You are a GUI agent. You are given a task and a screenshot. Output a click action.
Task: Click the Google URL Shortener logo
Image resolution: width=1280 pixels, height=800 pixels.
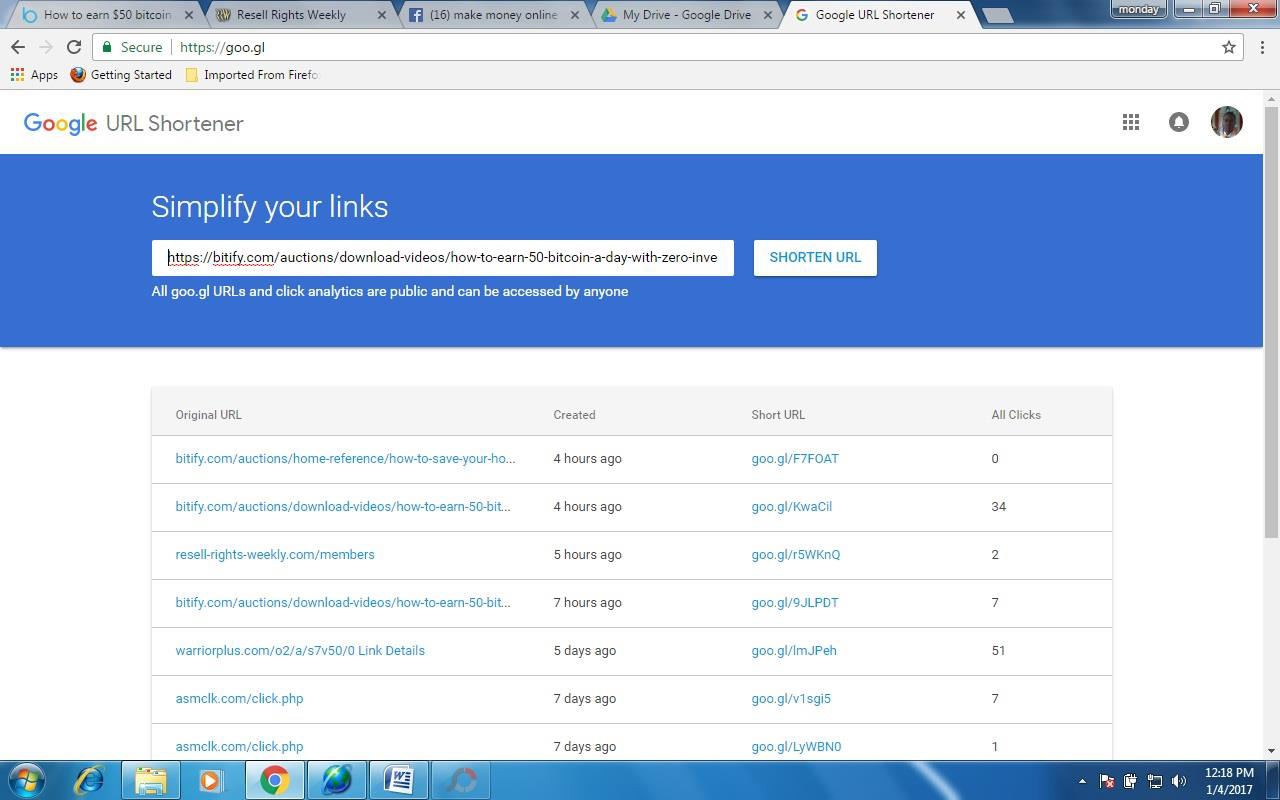pyautogui.click(x=134, y=123)
